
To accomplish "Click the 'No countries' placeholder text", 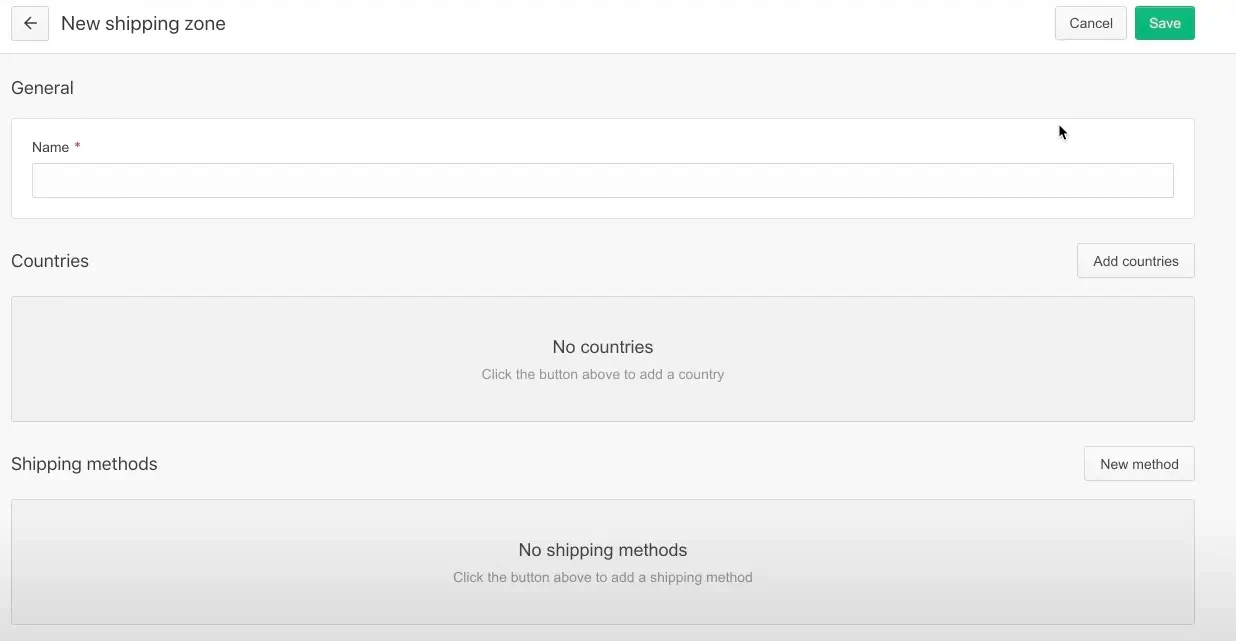I will click(603, 347).
